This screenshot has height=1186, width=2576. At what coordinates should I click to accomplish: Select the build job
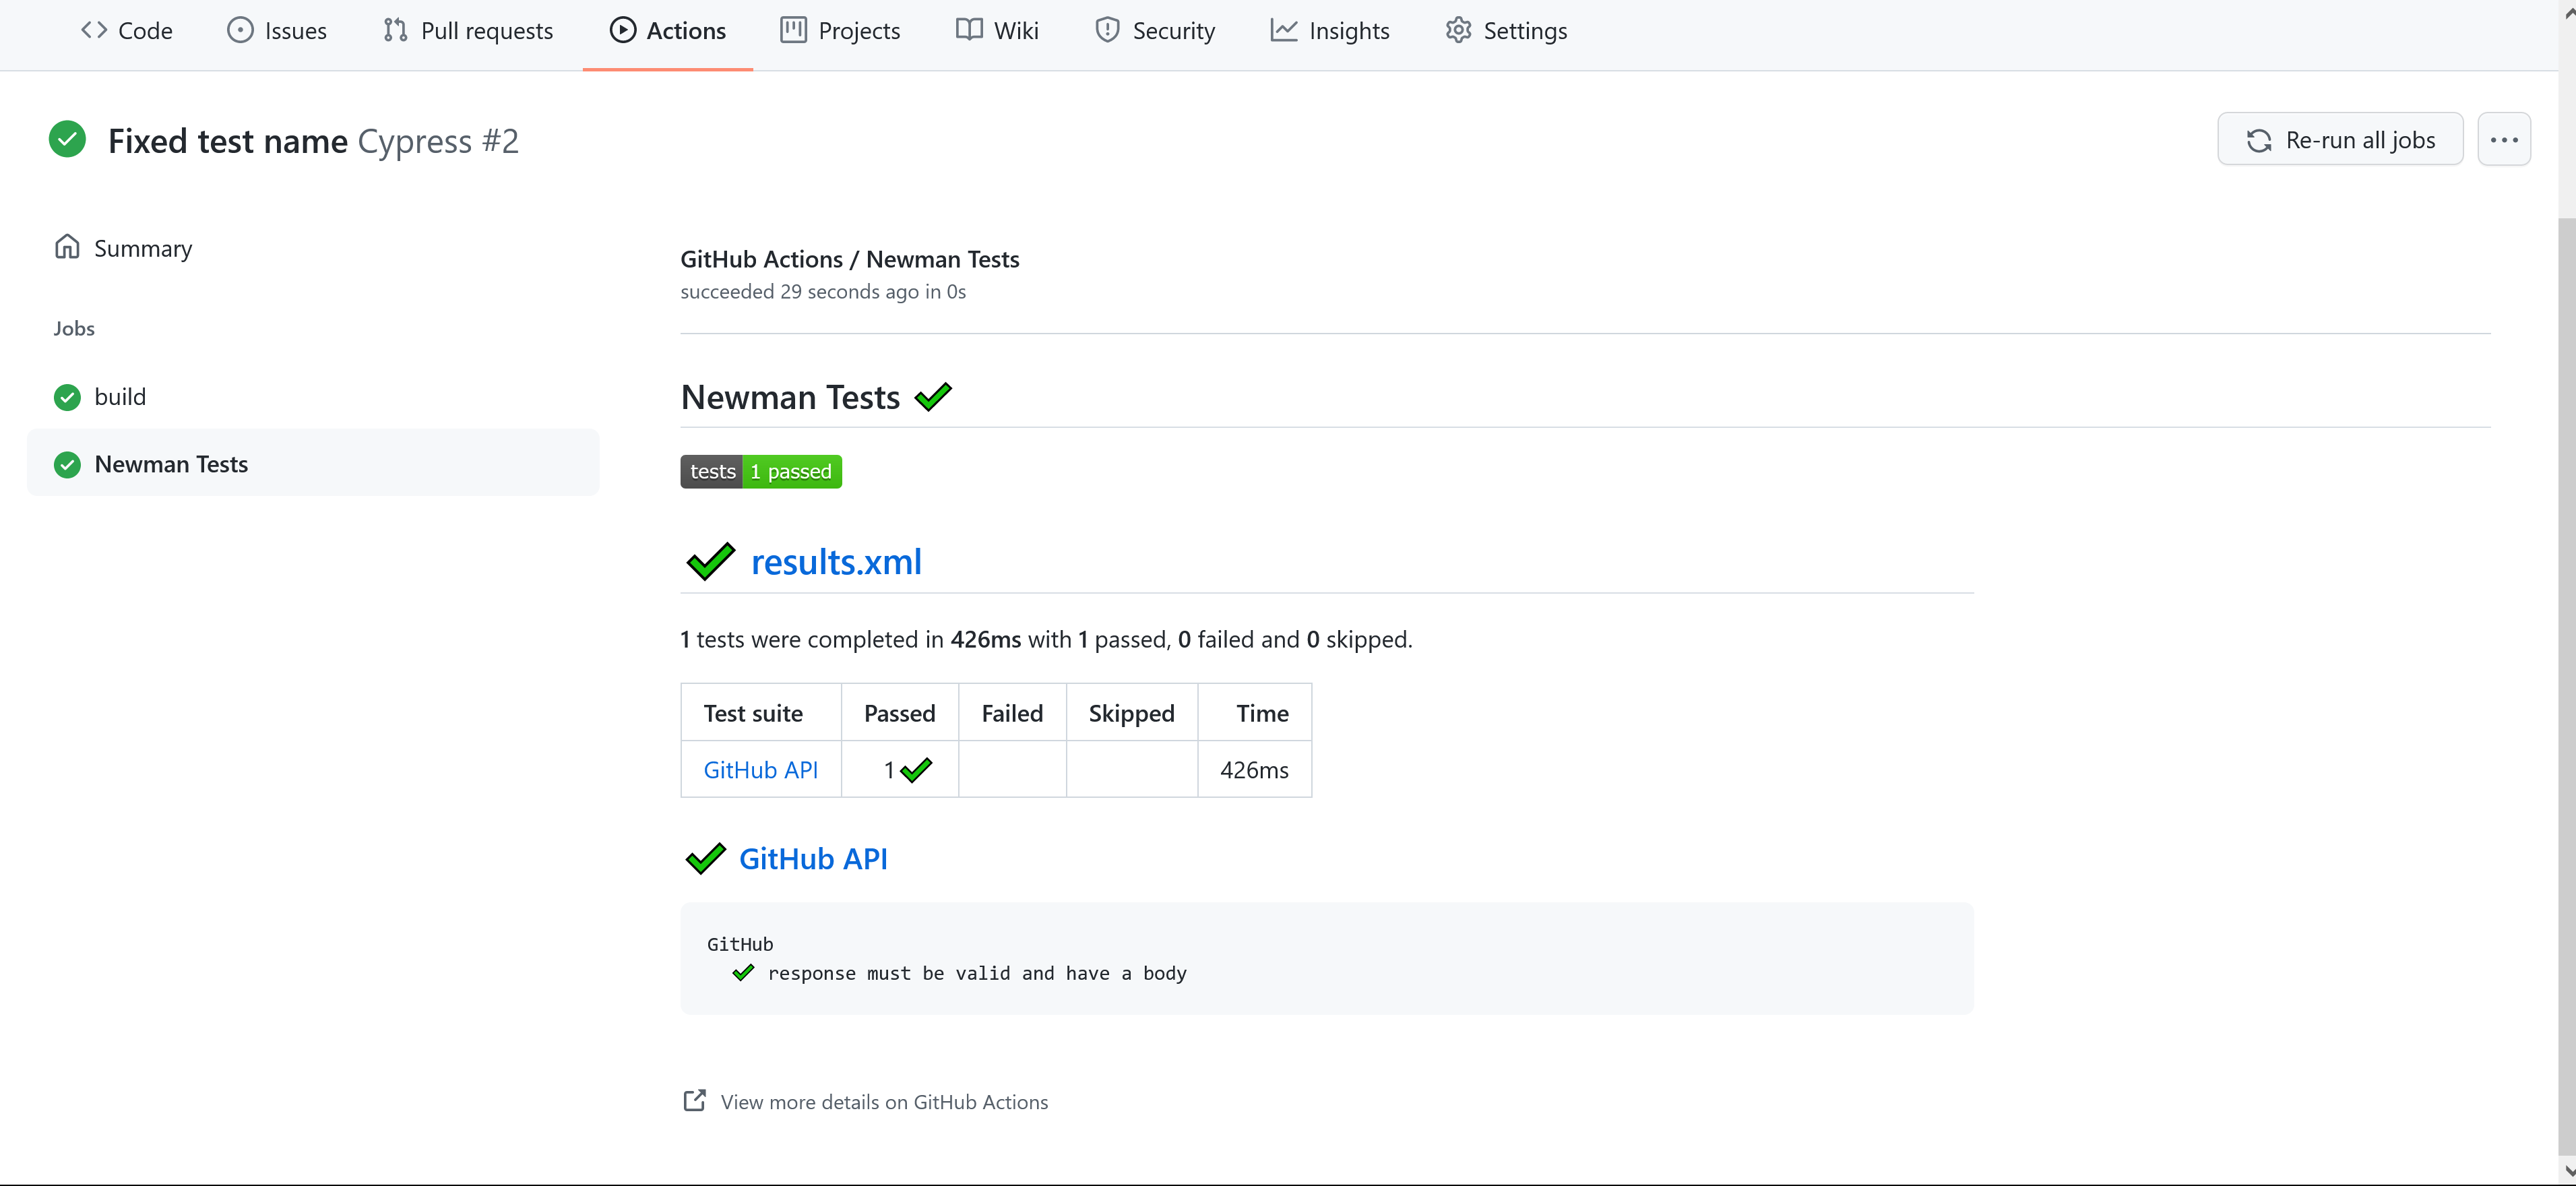pos(120,397)
